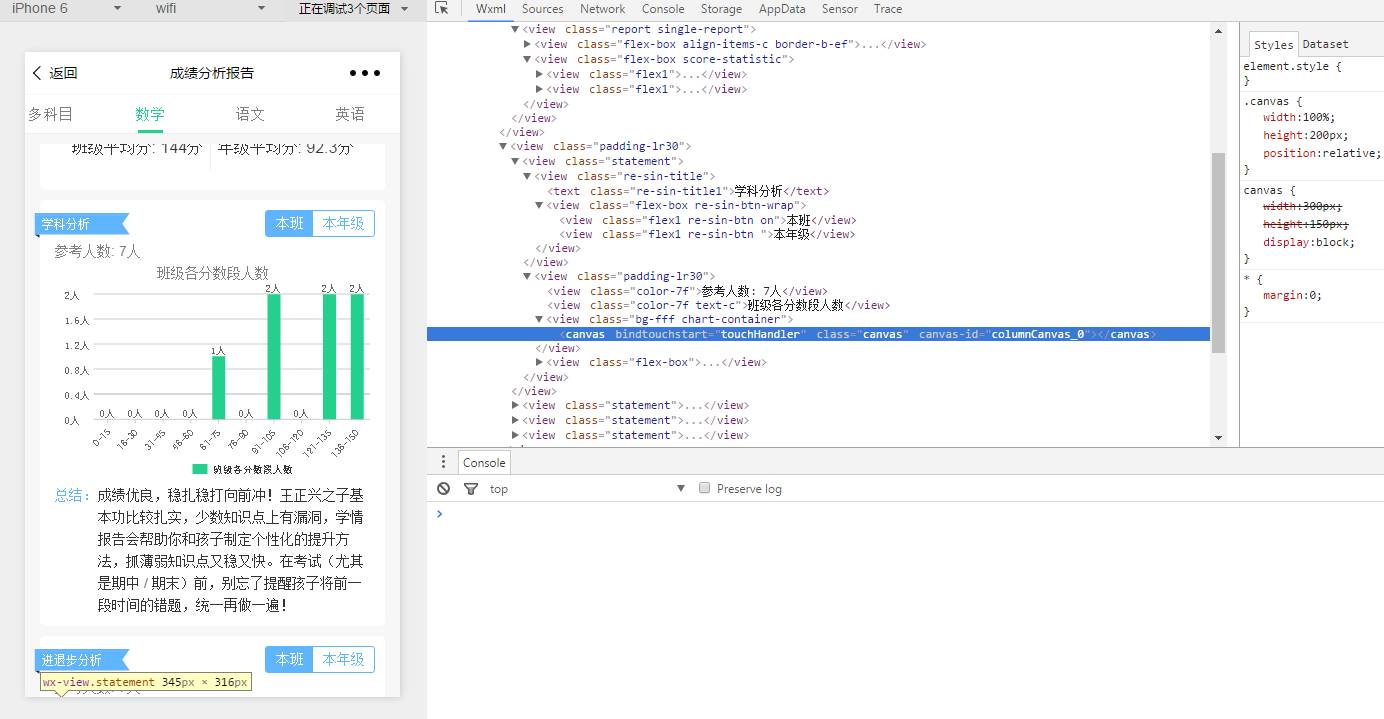Click the console filter funnel icon
Image resolution: width=1384 pixels, height=719 pixels.
(x=471, y=489)
